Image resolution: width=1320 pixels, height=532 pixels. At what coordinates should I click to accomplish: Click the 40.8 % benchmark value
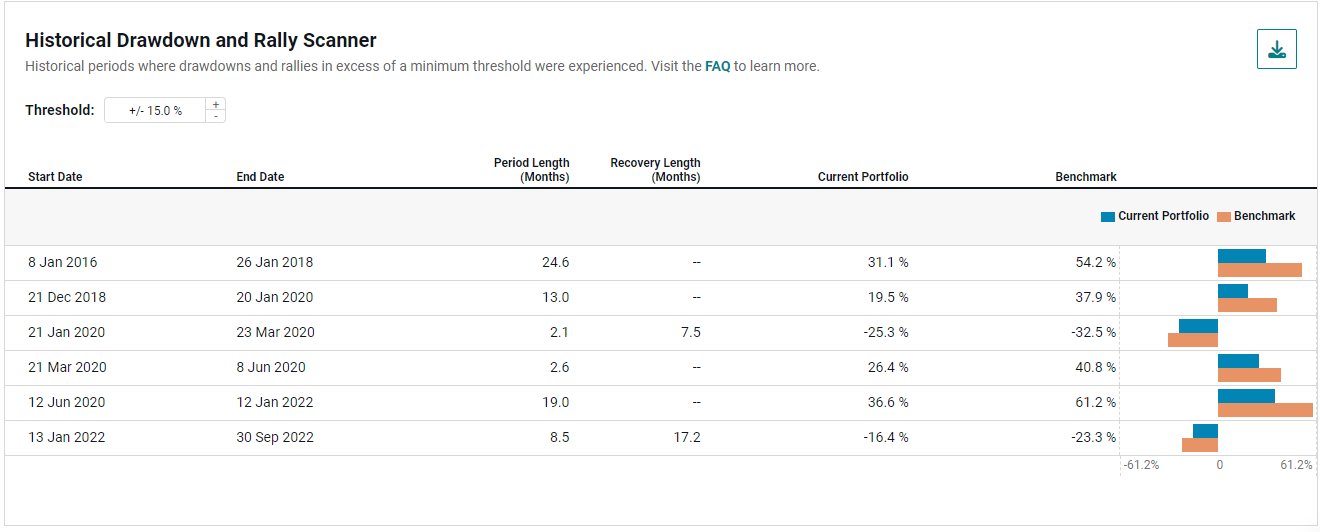coord(1095,367)
